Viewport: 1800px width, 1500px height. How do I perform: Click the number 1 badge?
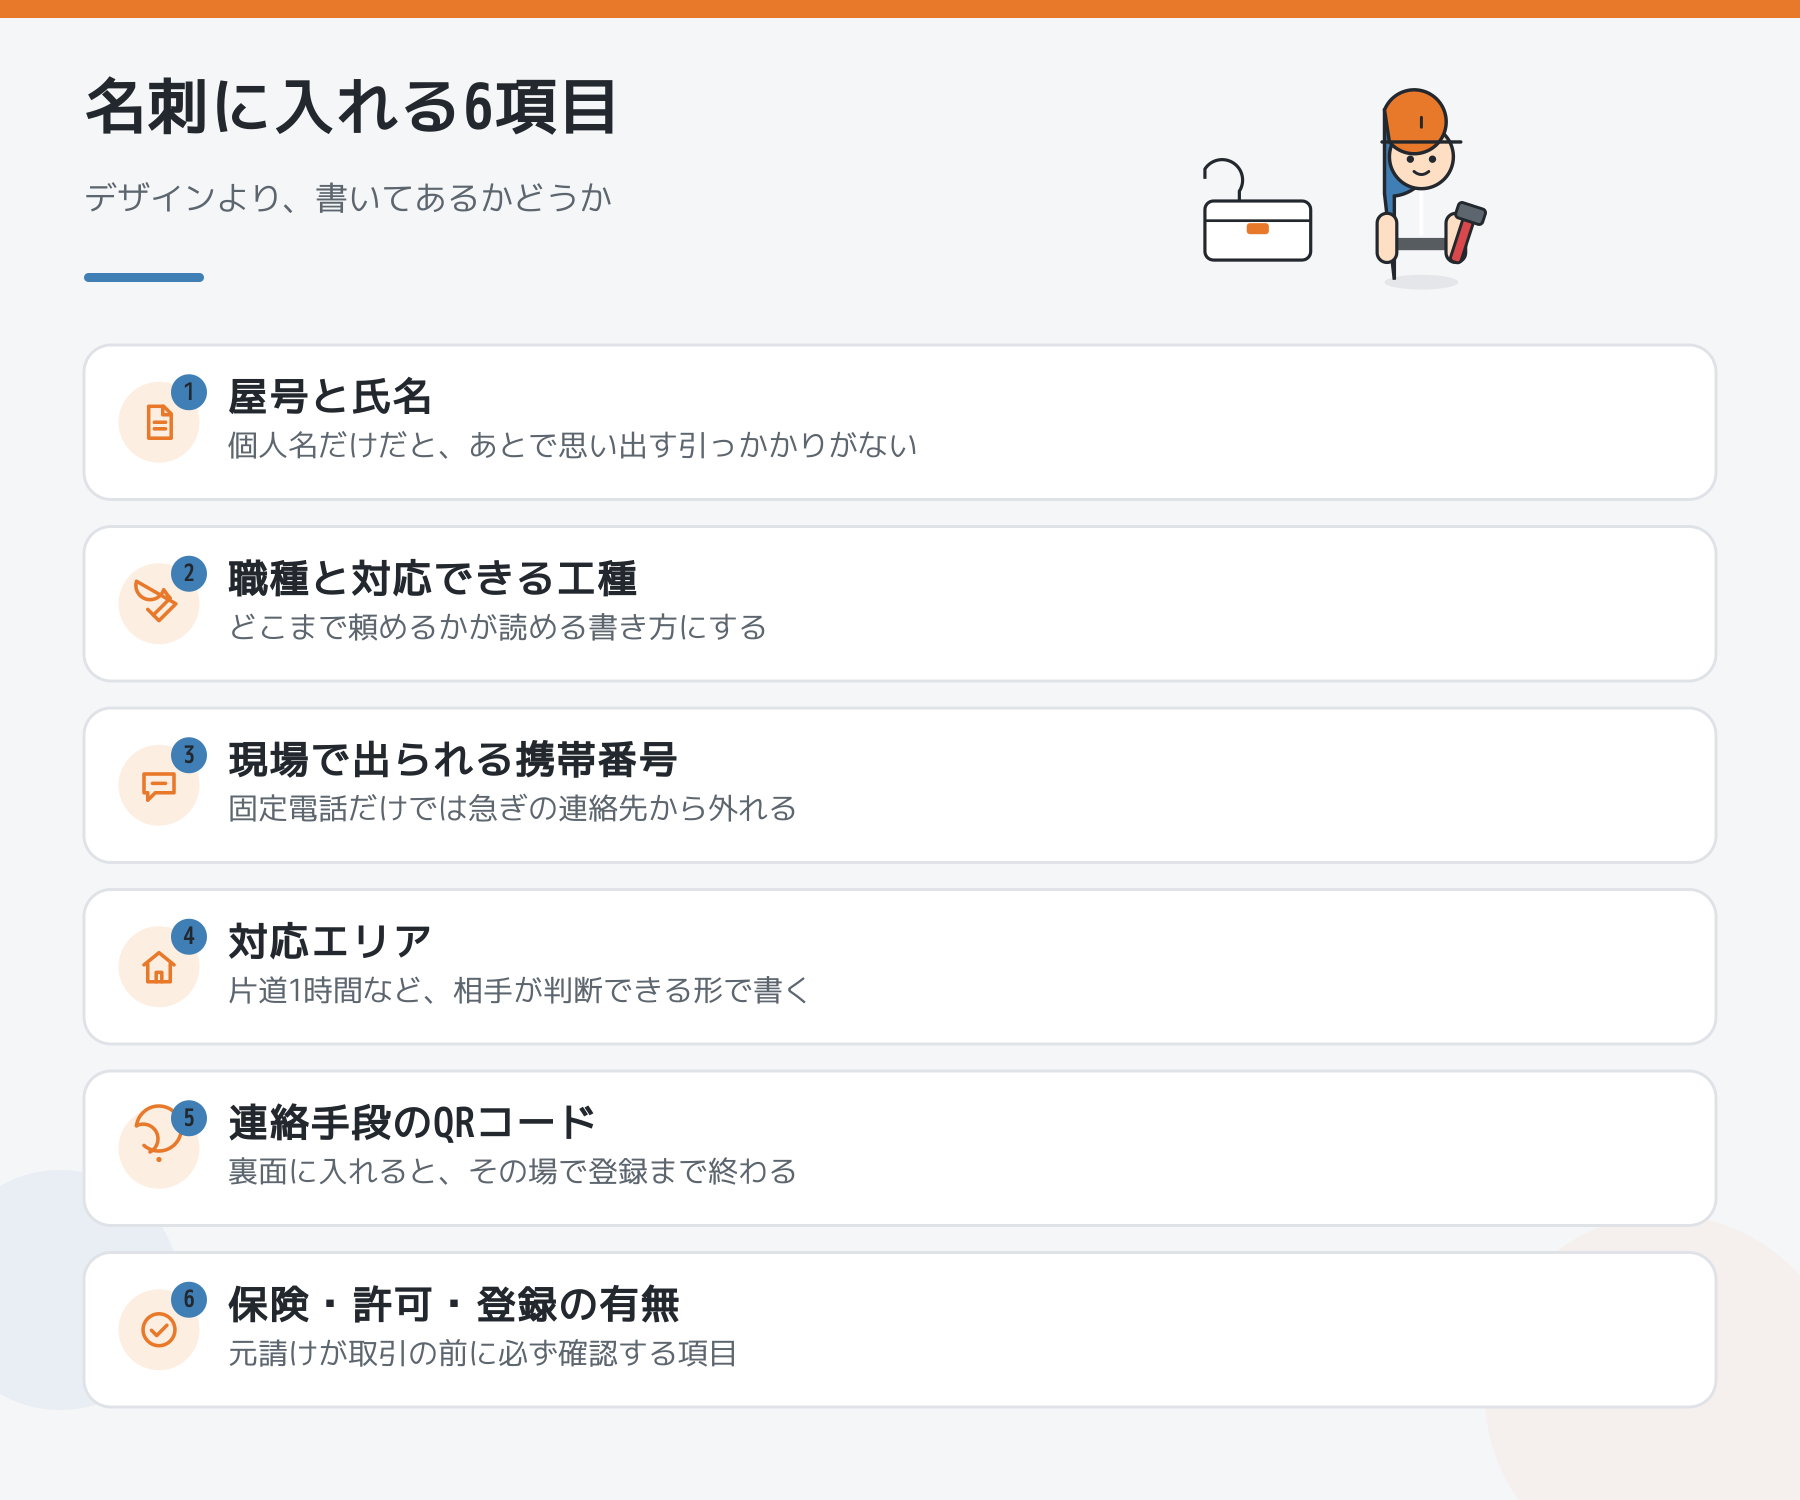click(x=189, y=392)
